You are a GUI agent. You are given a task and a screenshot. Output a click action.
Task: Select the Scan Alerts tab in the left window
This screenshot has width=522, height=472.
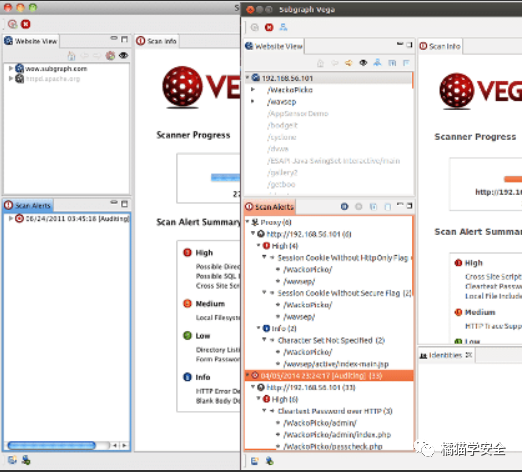tap(28, 205)
